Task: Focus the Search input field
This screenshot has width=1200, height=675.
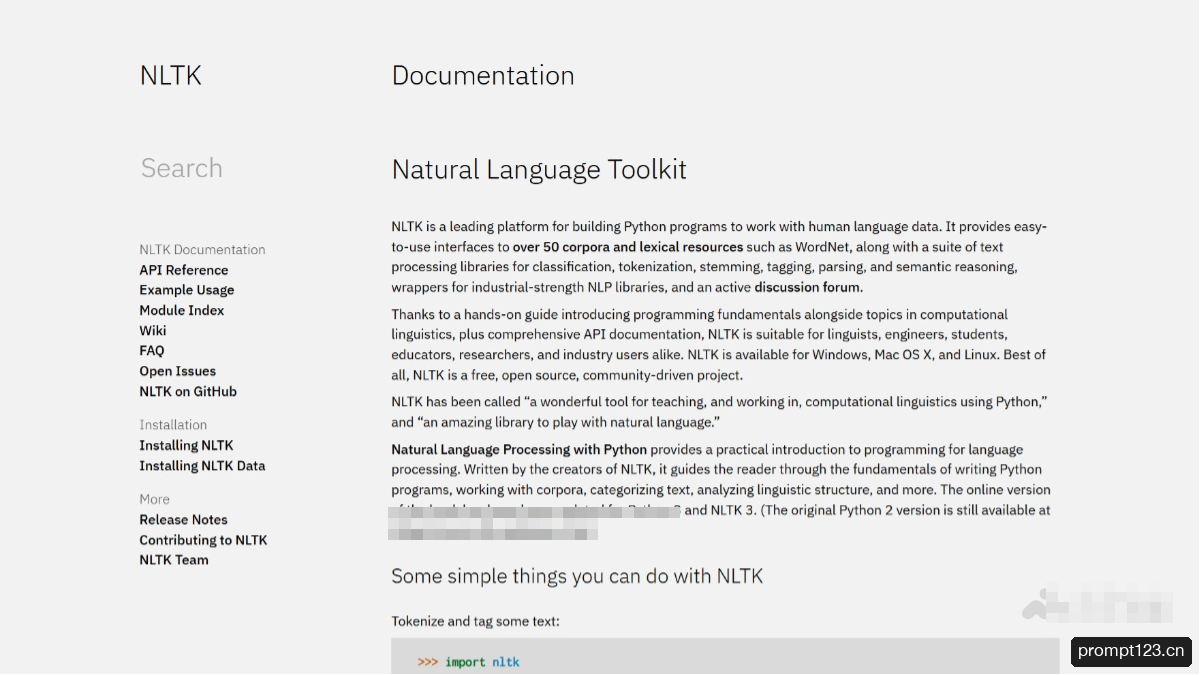Action: tap(182, 168)
